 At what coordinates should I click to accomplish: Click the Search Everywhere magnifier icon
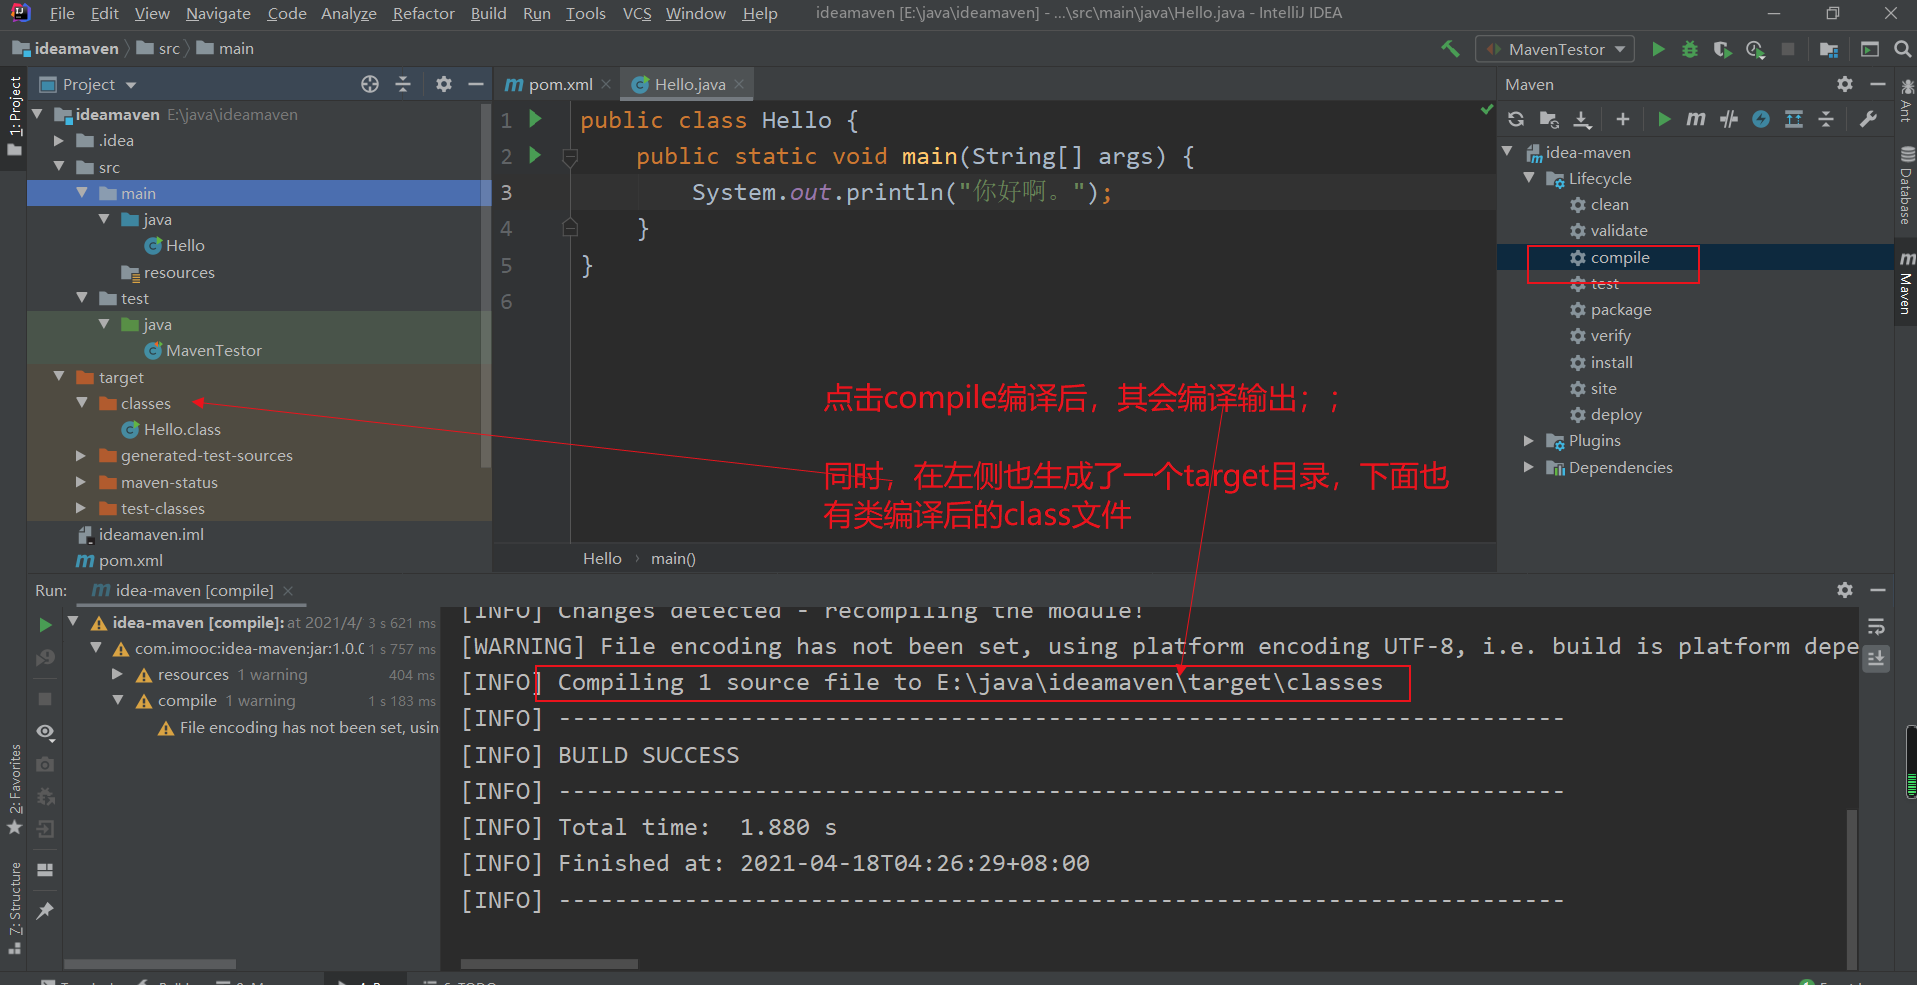coord(1902,49)
